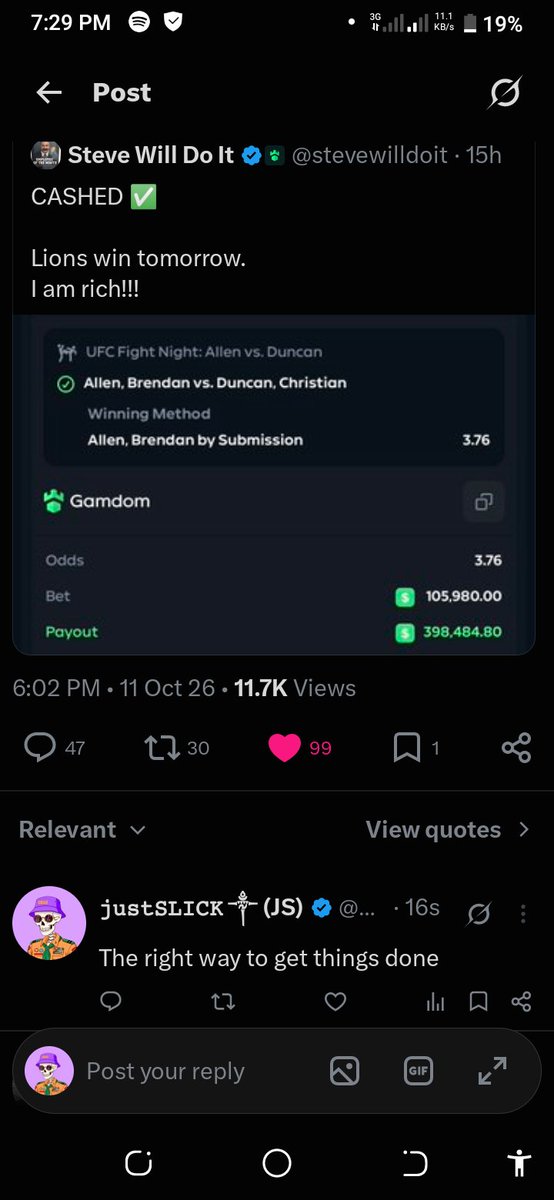Viewport: 554px width, 1200px height.
Task: Expand the Relevant sort dropdown
Action: (83, 830)
